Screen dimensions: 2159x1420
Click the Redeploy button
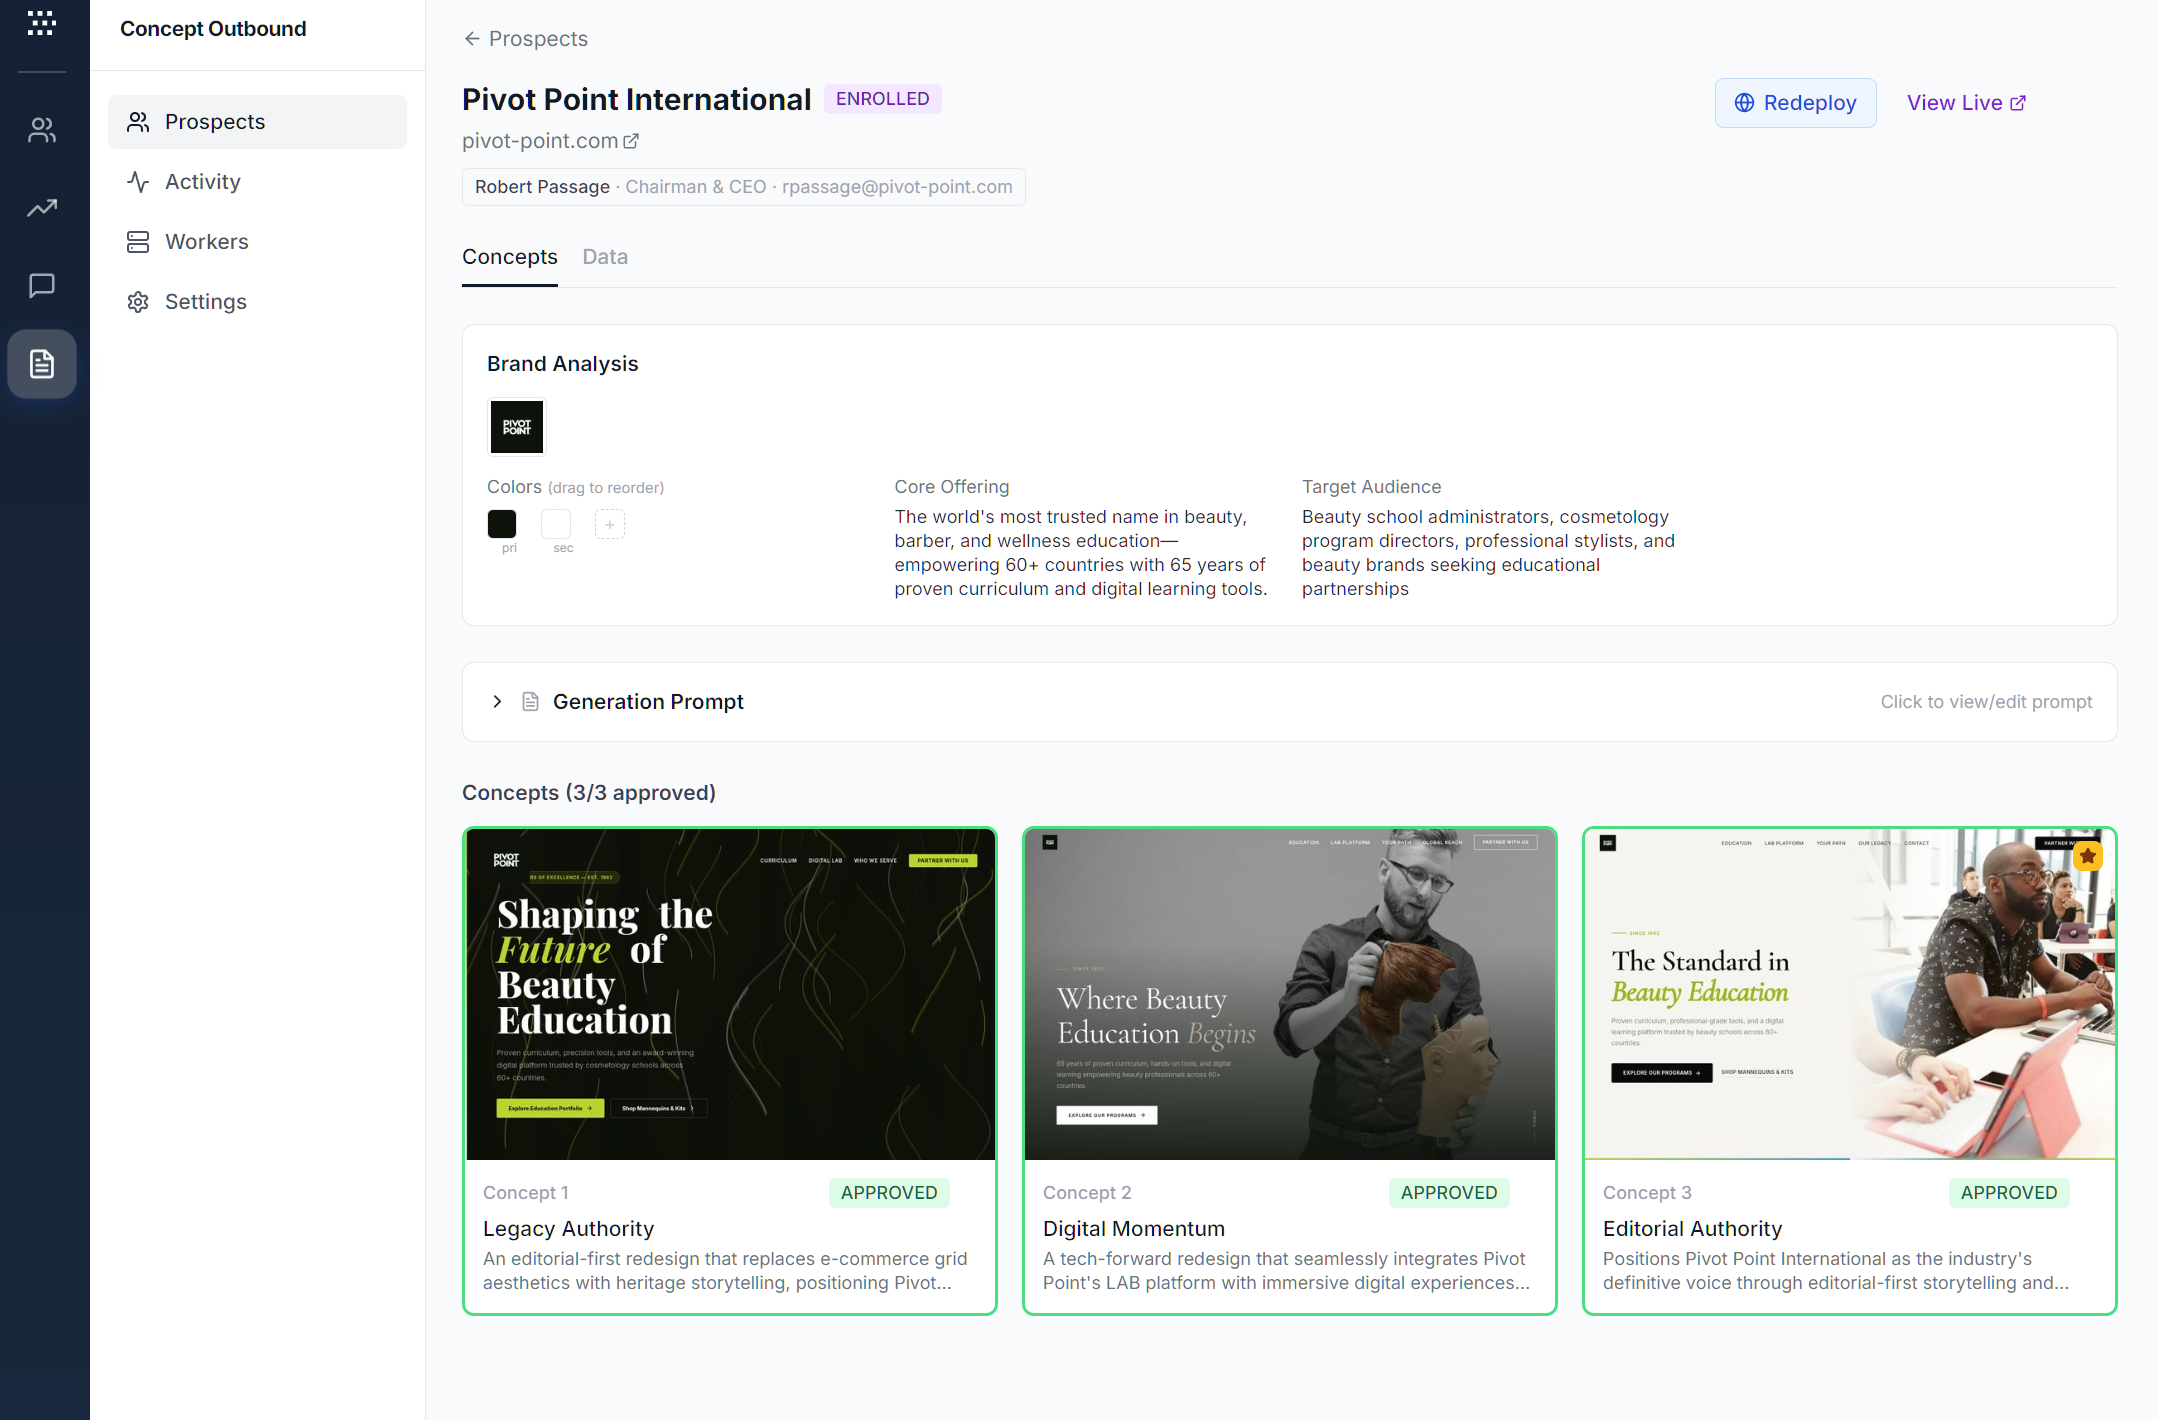(1794, 102)
